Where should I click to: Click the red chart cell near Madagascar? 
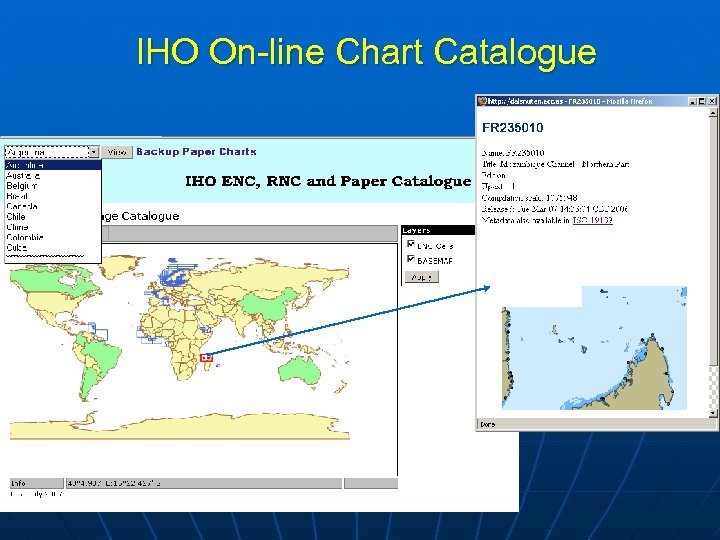coord(207,357)
